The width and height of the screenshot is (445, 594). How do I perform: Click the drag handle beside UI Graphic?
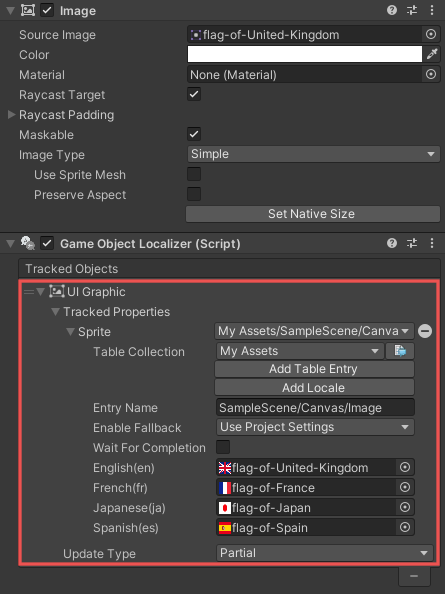tap(29, 292)
